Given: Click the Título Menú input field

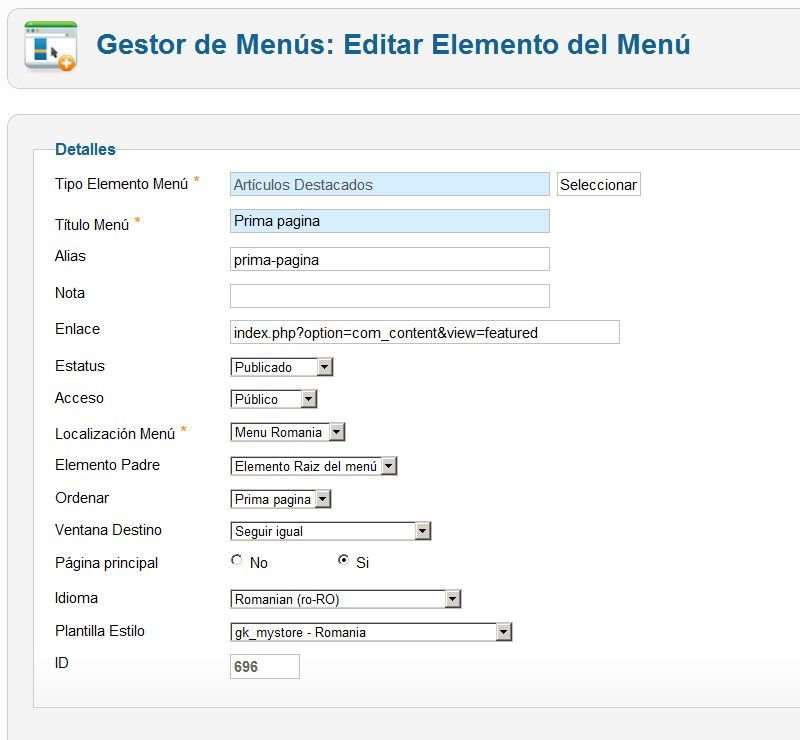Looking at the screenshot, I should click(x=390, y=221).
